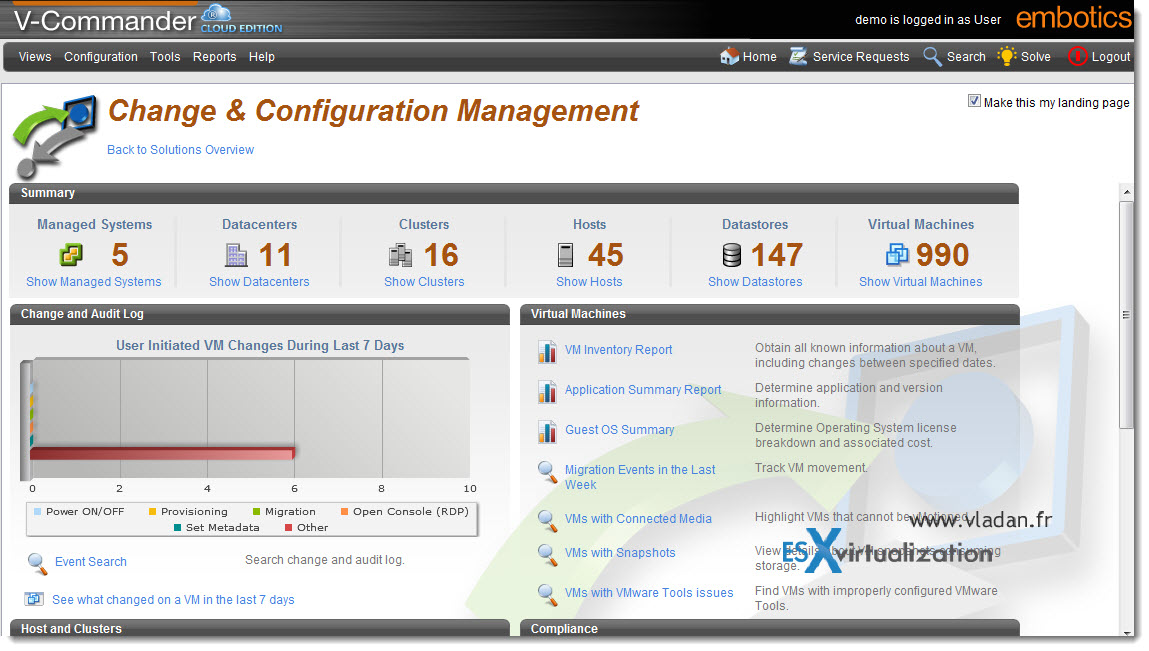Screen dimensions: 1149x651
Task: Click the Search magnifier icon in toolbar
Action: (x=932, y=56)
